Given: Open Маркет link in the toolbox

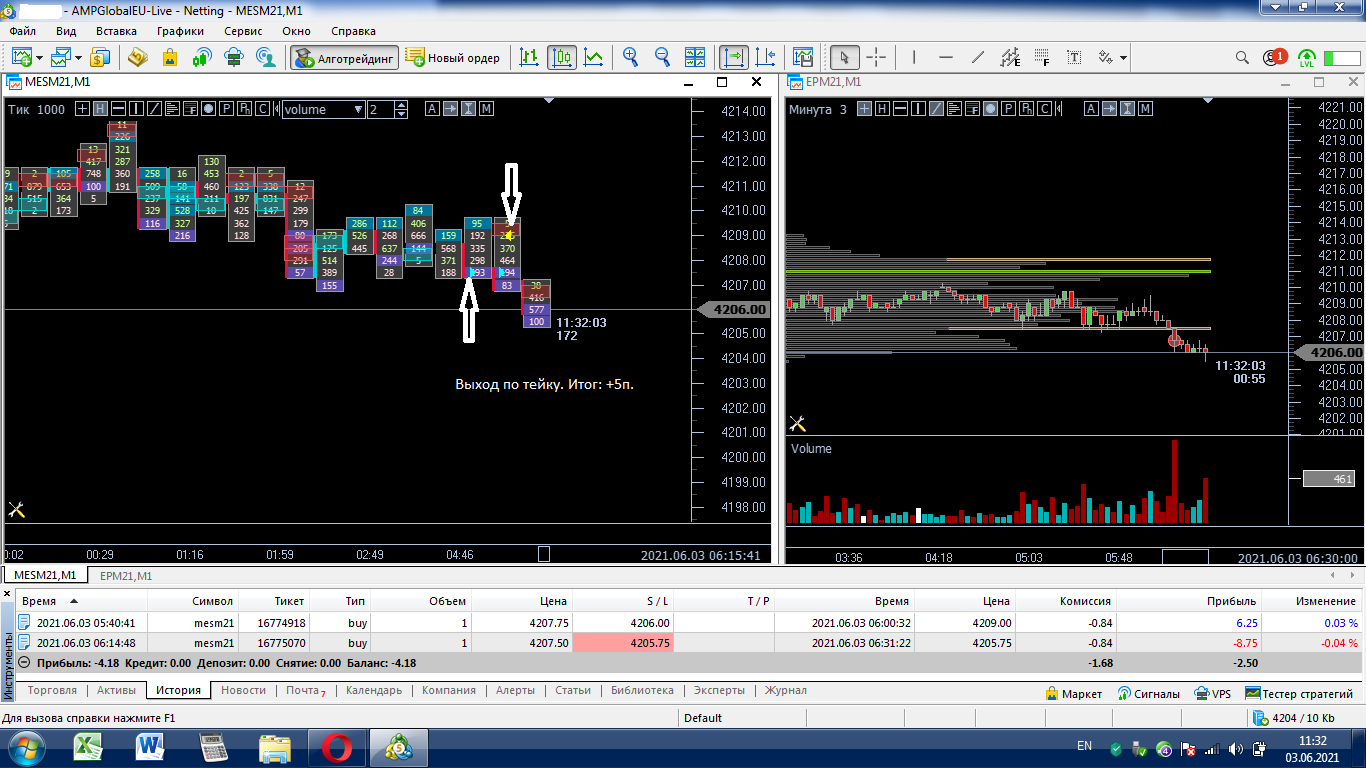Looking at the screenshot, I should (x=1073, y=693).
